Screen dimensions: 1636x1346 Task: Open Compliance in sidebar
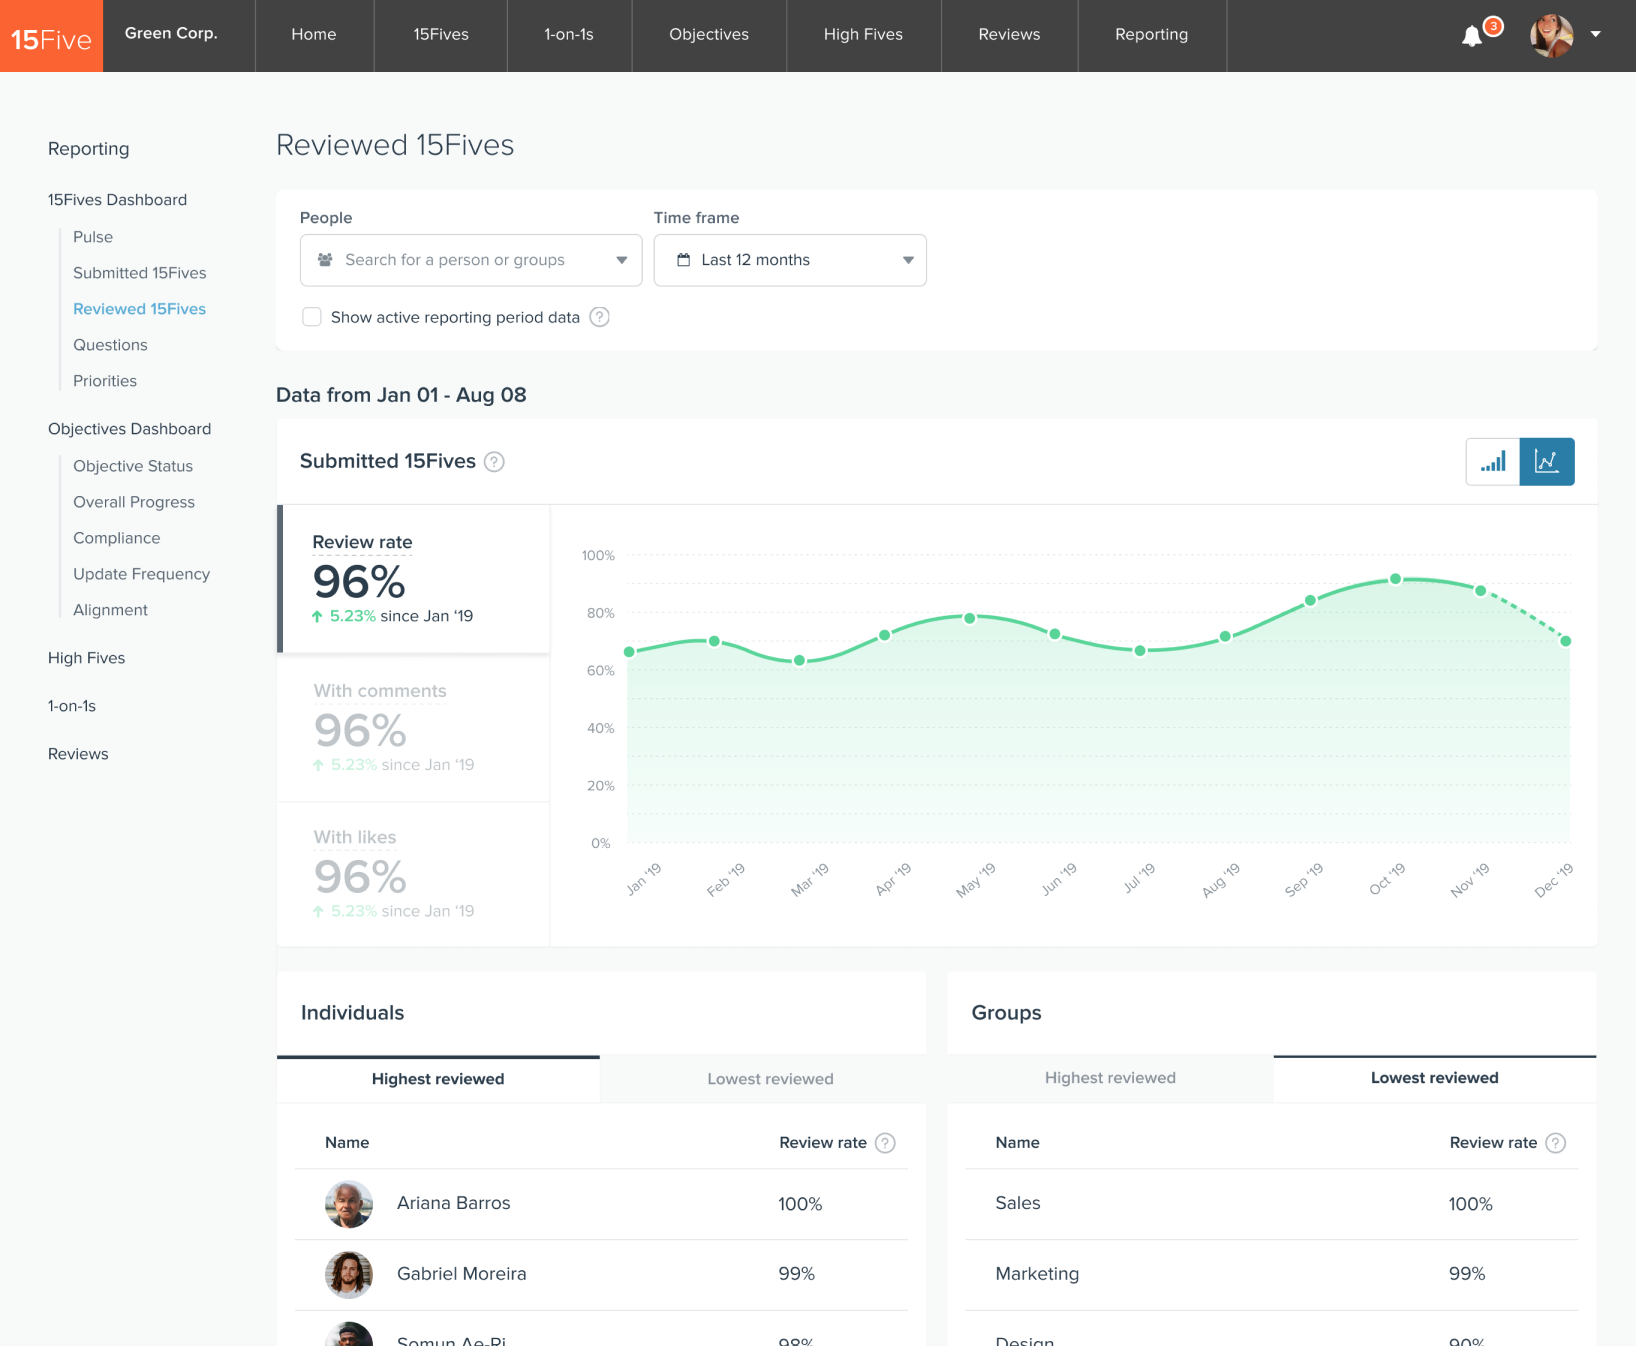(x=117, y=538)
